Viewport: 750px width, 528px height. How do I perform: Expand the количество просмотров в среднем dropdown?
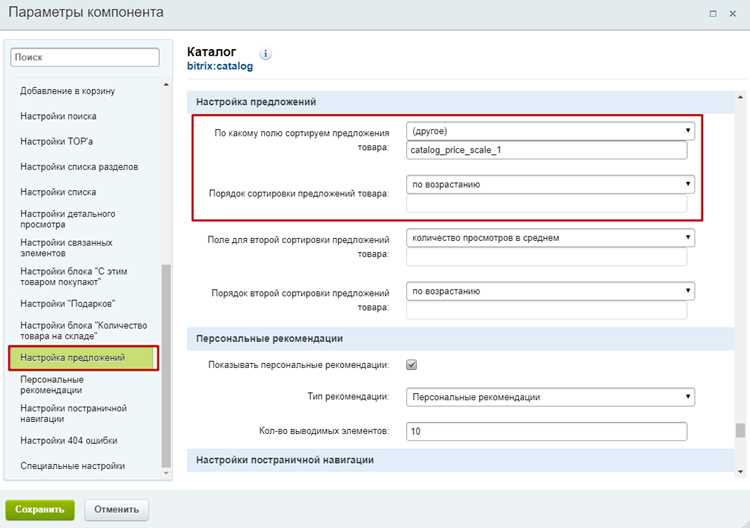coord(550,238)
